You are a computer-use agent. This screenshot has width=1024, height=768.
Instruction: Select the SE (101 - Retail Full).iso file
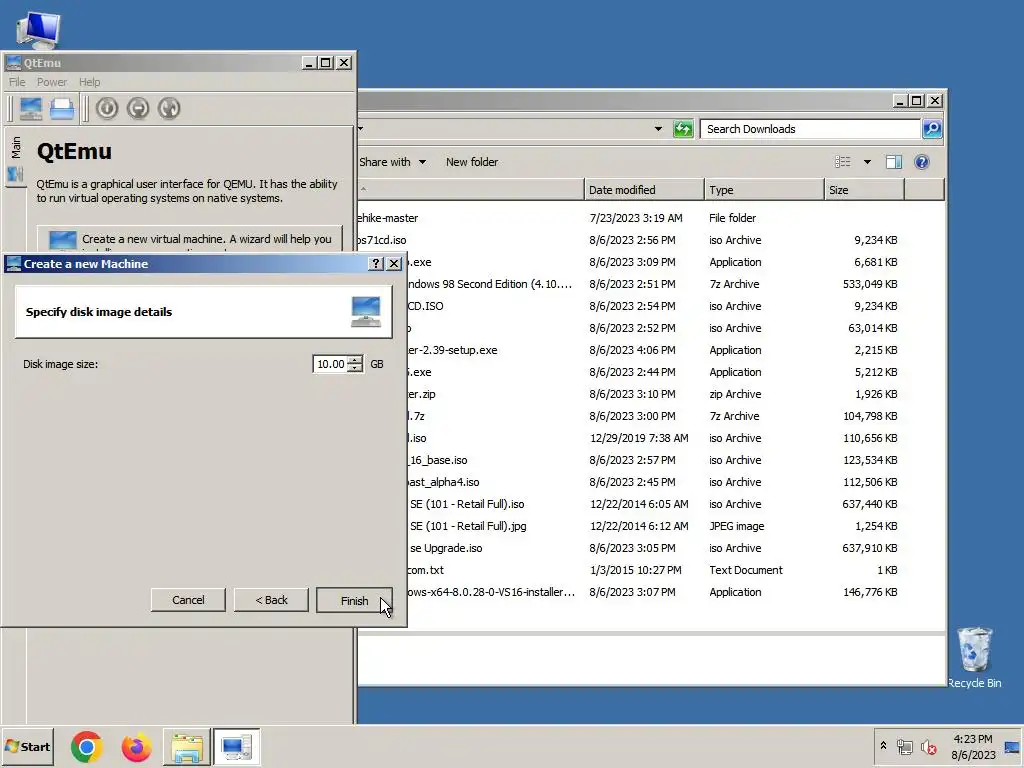click(467, 504)
